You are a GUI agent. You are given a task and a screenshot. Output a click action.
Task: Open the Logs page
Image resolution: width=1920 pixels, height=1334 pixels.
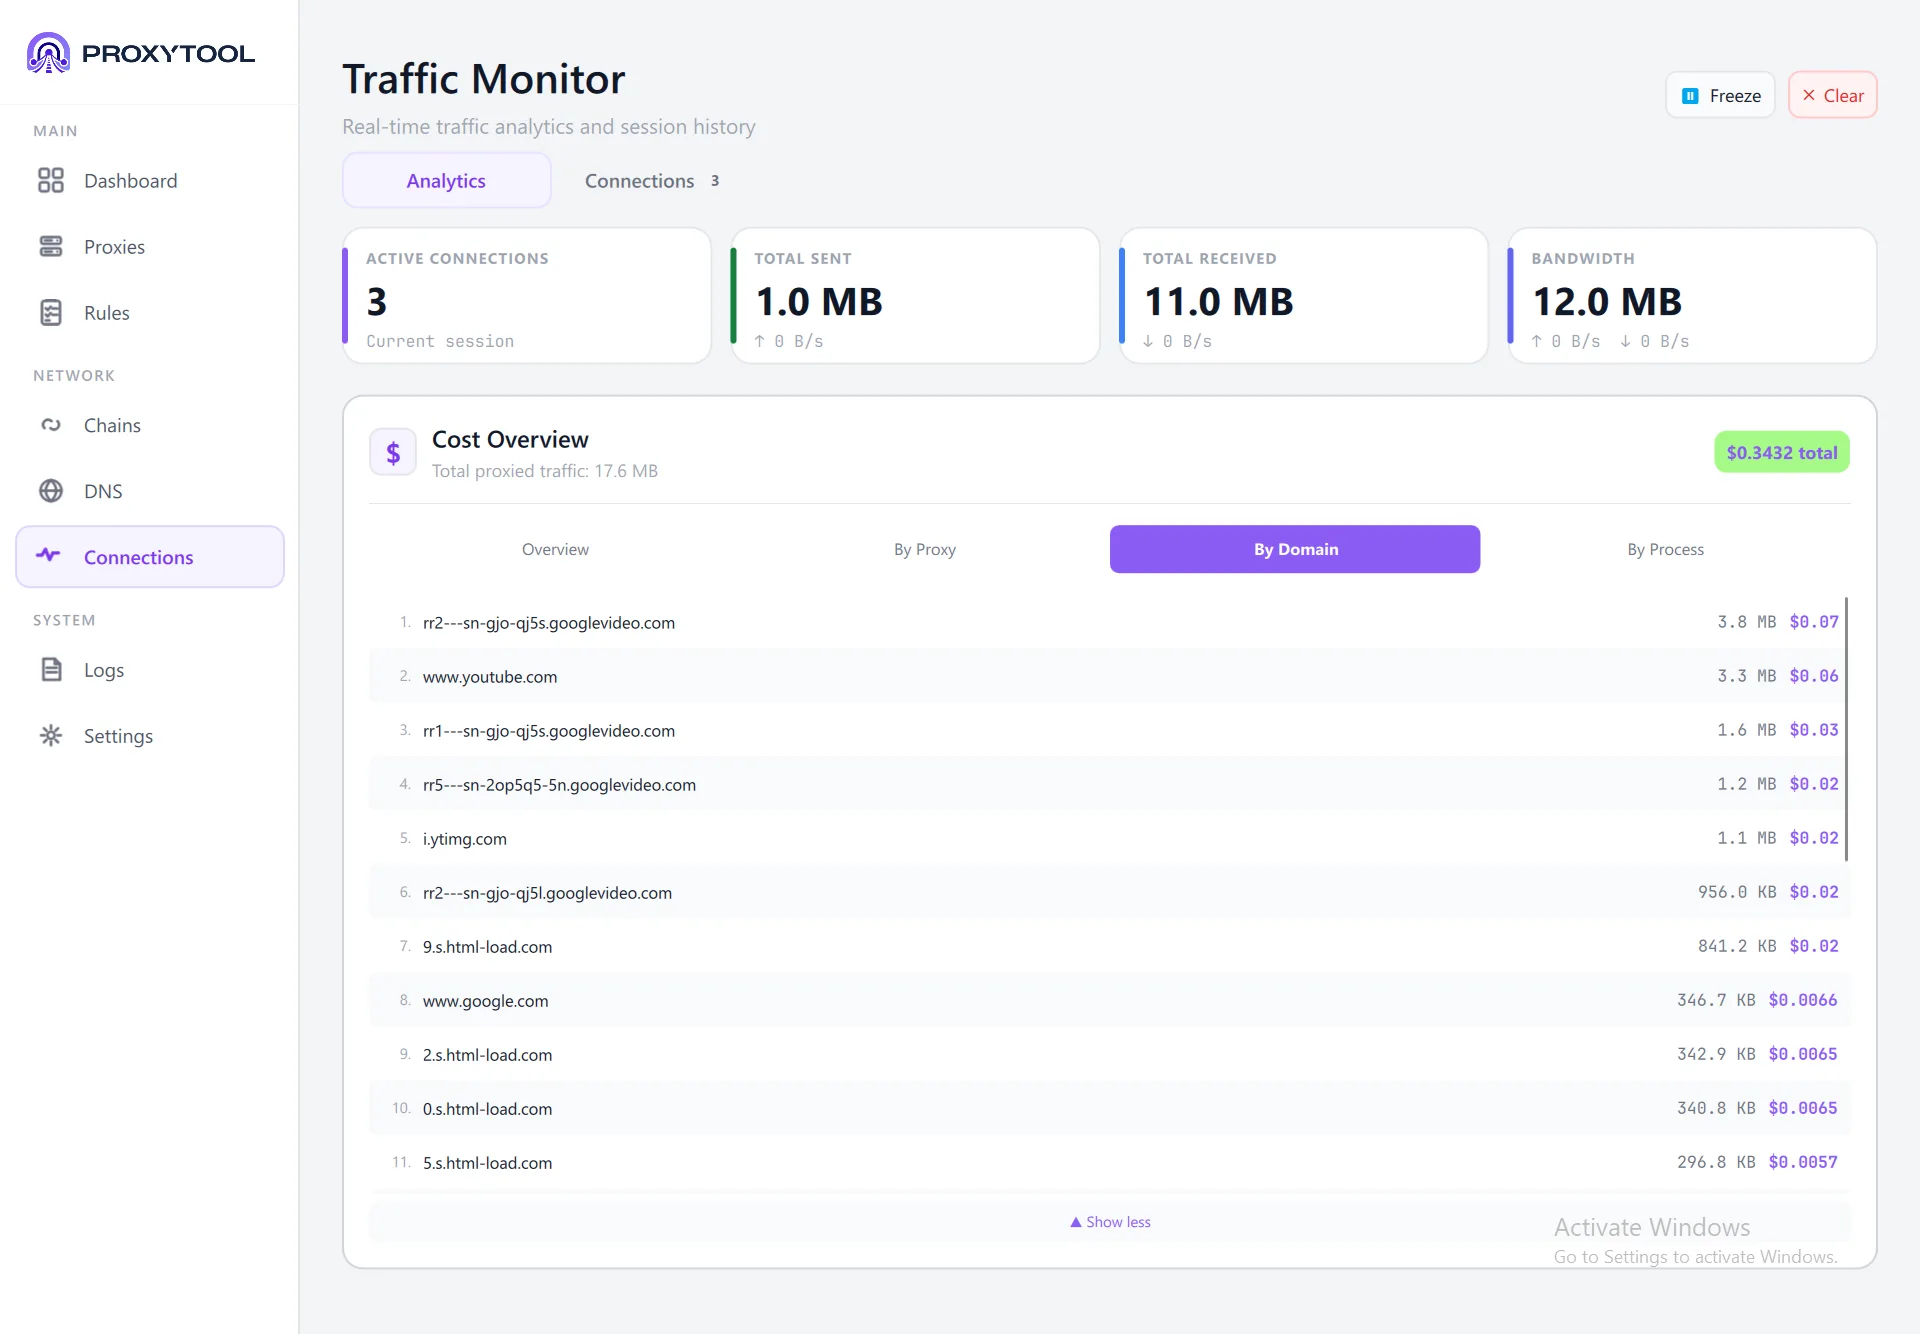(150, 670)
